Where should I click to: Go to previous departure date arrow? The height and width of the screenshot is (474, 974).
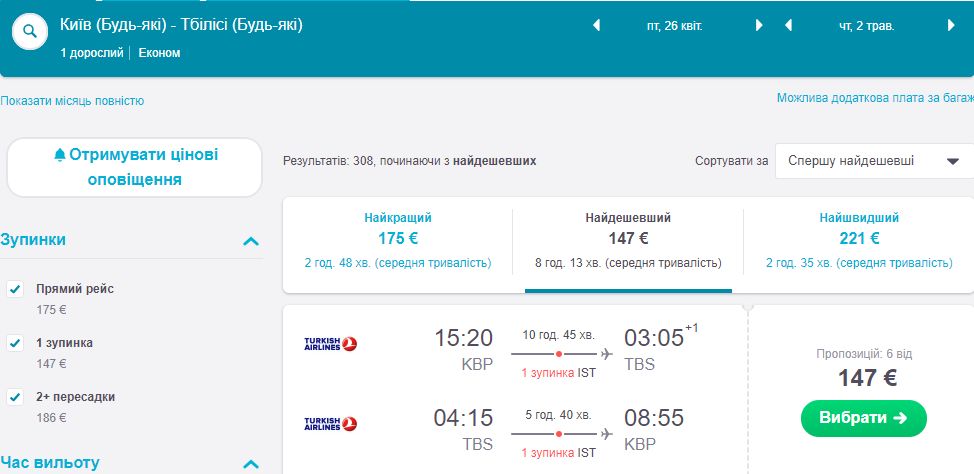[597, 26]
